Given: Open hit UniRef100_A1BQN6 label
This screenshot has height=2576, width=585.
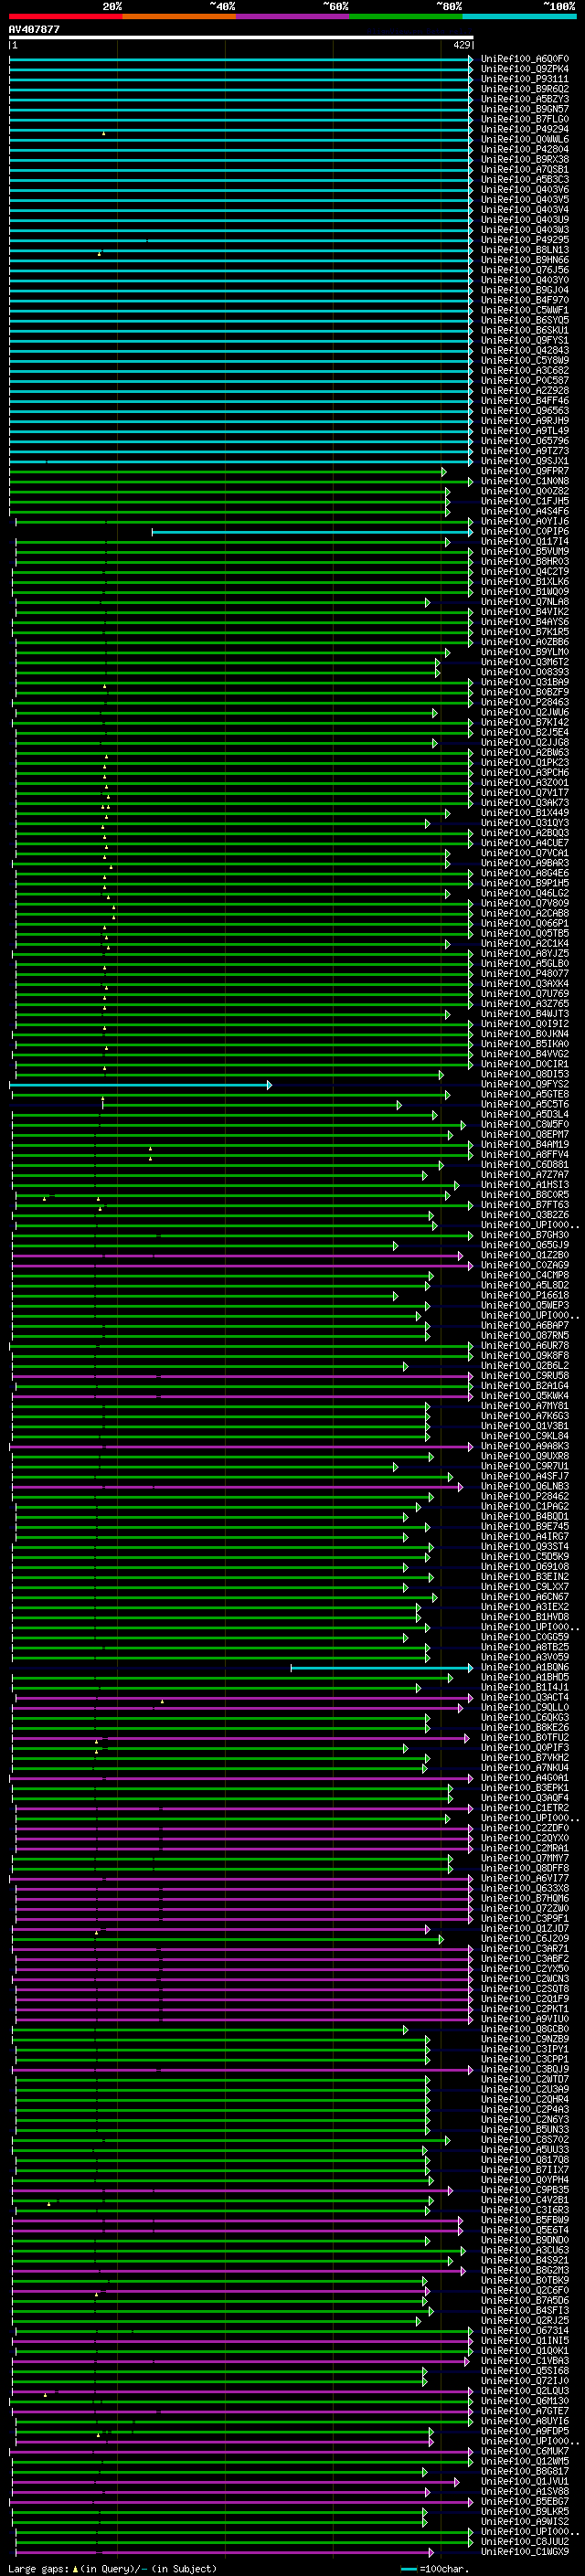Looking at the screenshot, I should [x=525, y=1668].
